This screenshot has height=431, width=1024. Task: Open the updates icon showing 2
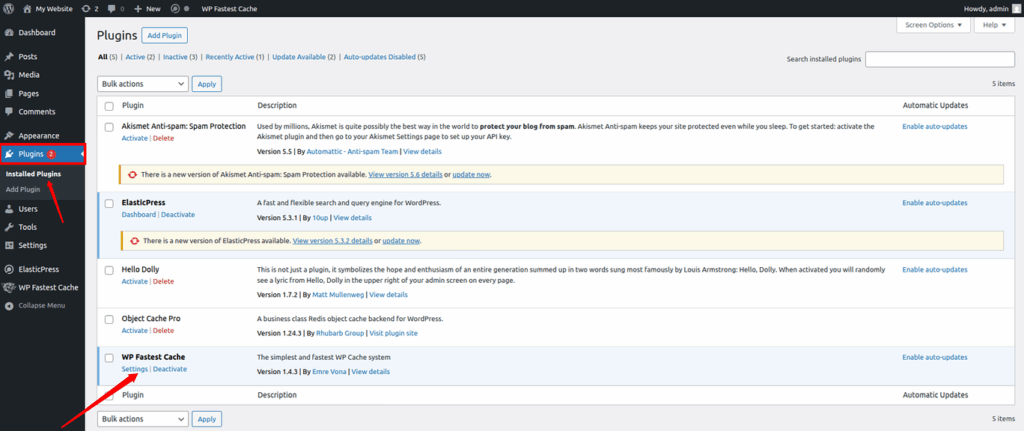pyautogui.click(x=90, y=9)
